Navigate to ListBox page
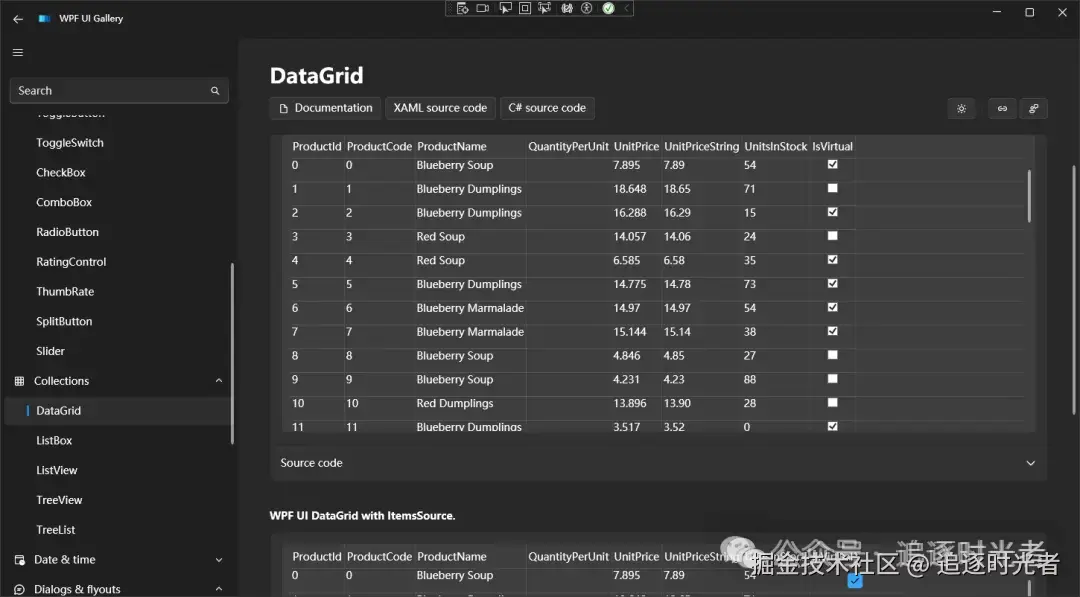This screenshot has width=1080, height=597. (54, 441)
